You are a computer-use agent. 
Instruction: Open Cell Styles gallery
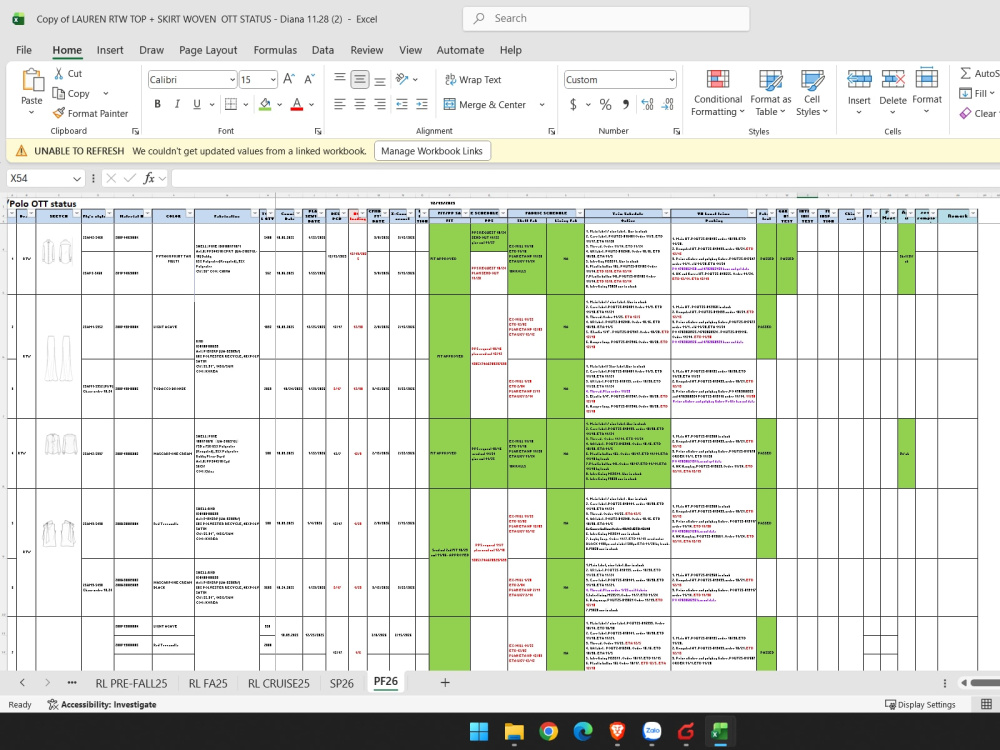[812, 94]
